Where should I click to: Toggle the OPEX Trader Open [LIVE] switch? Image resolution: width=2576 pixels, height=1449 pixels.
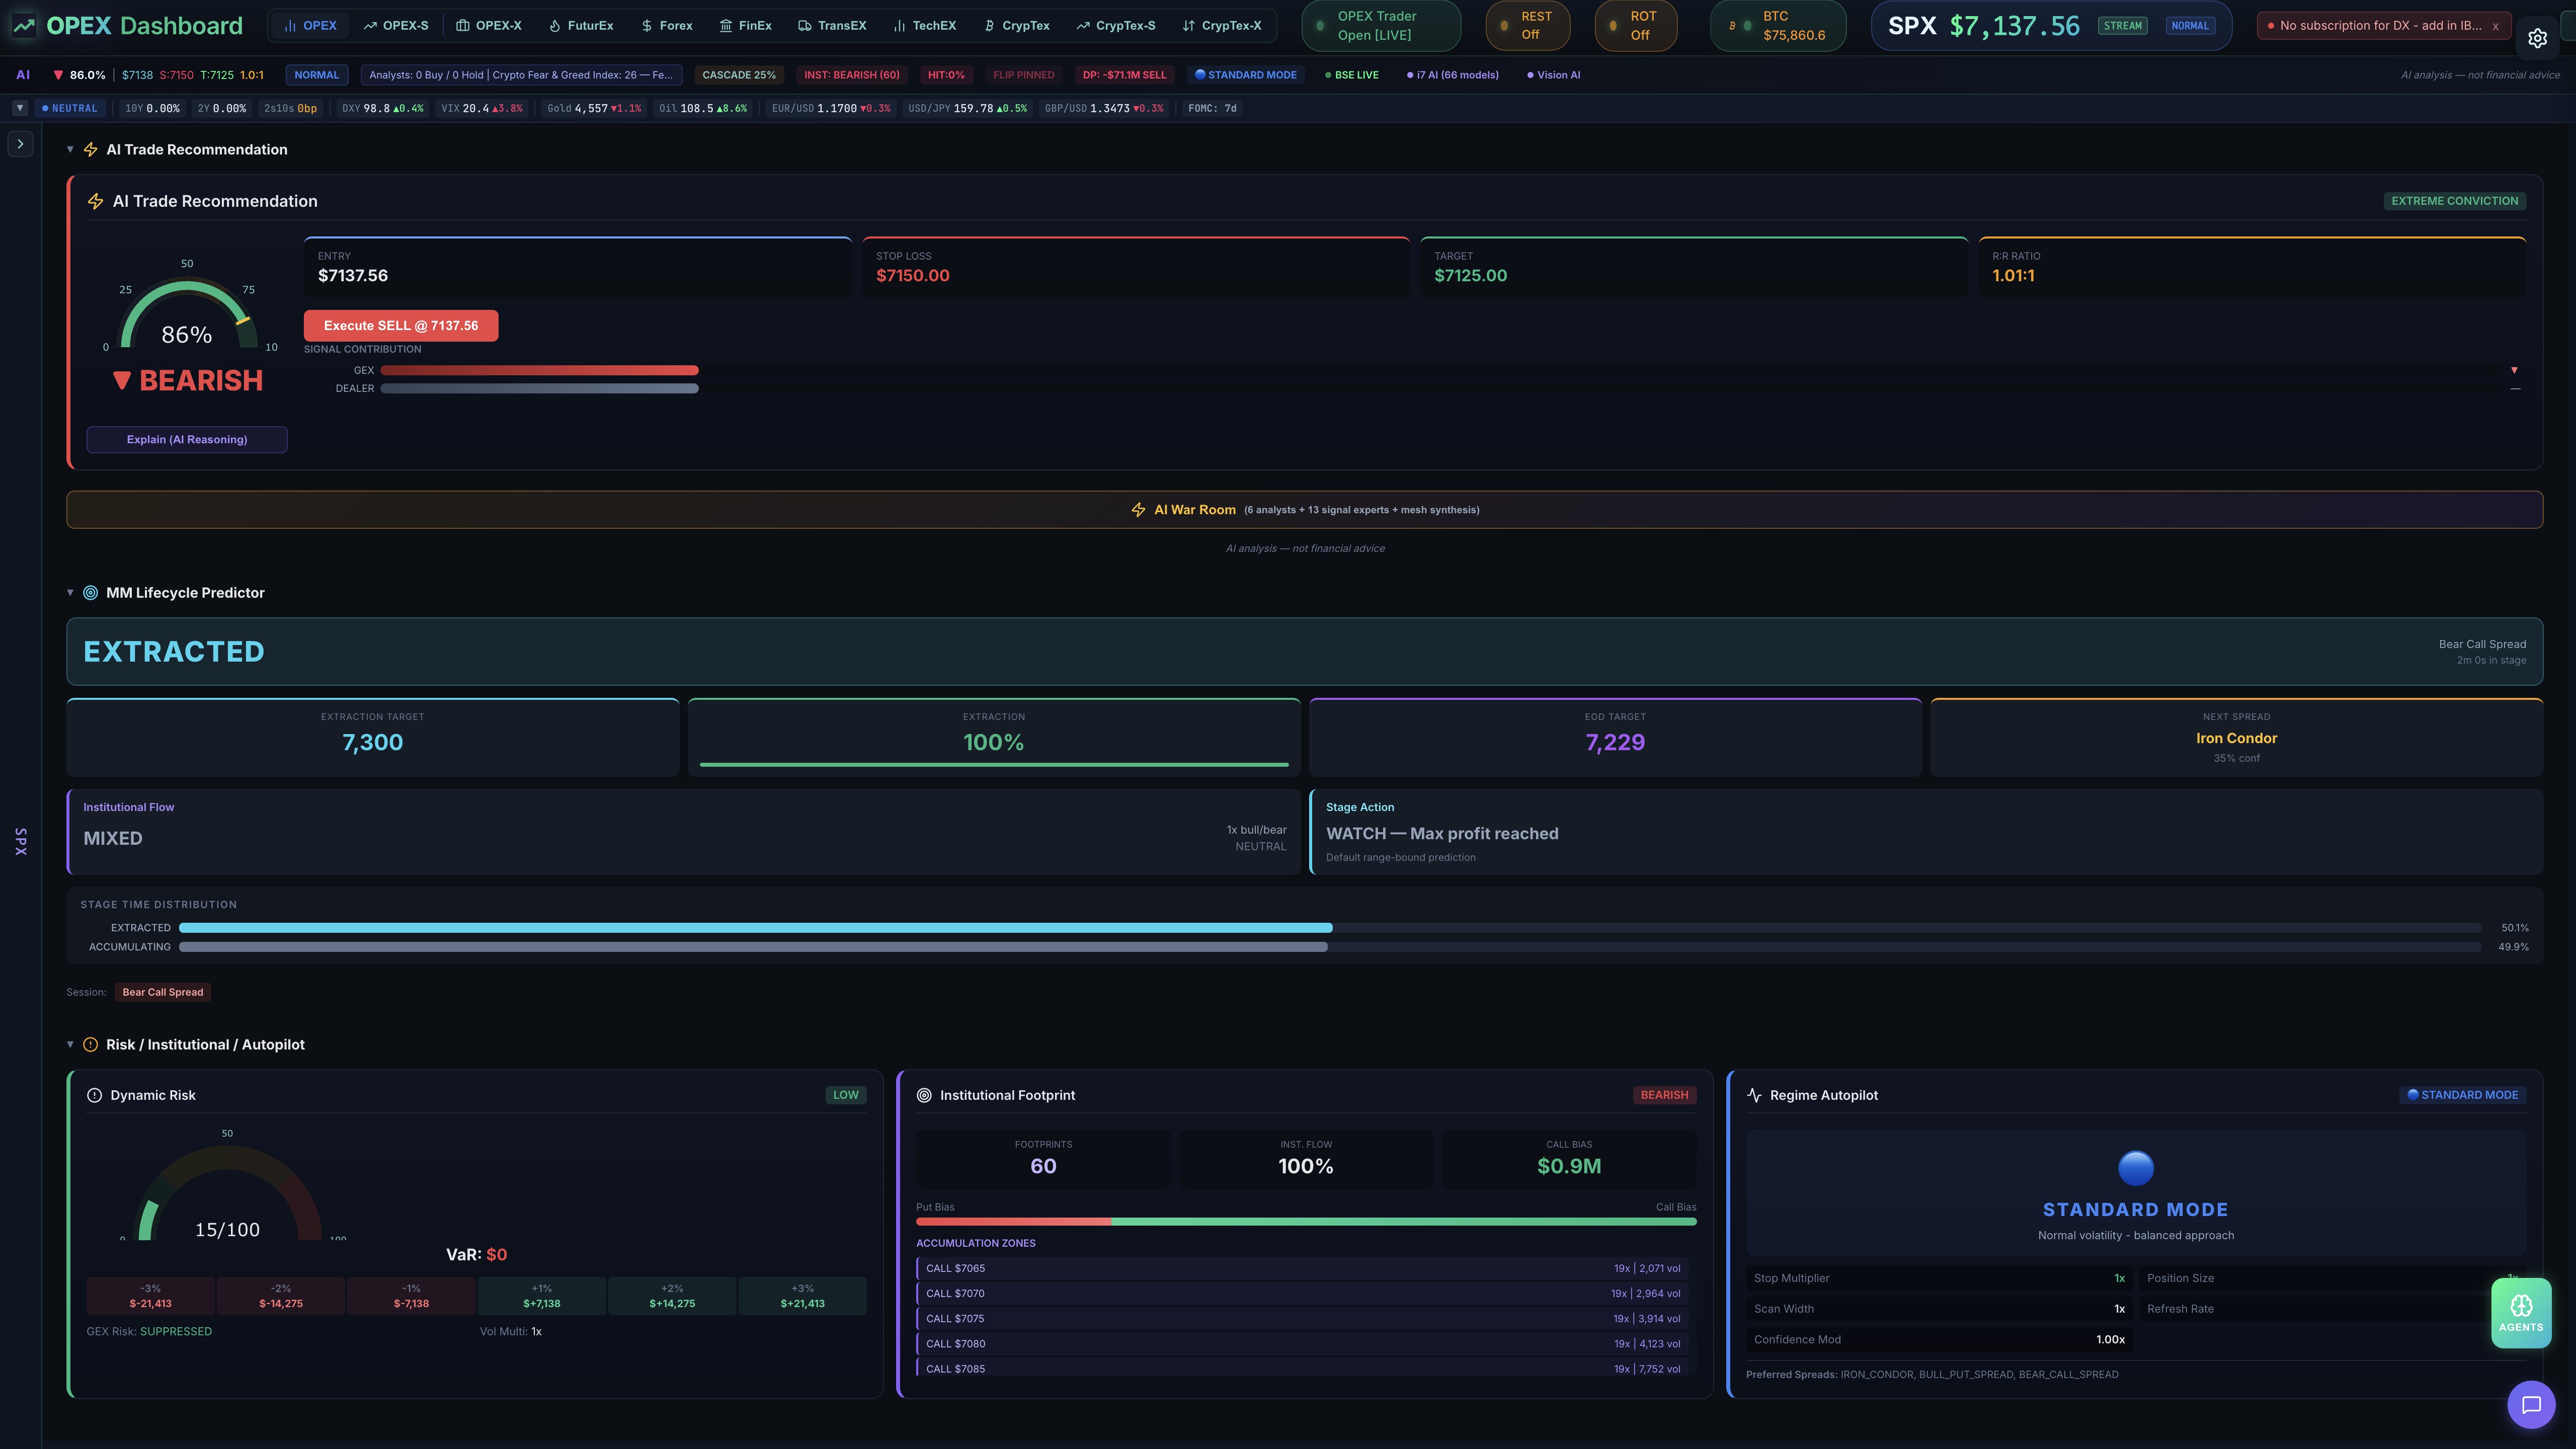point(1381,26)
